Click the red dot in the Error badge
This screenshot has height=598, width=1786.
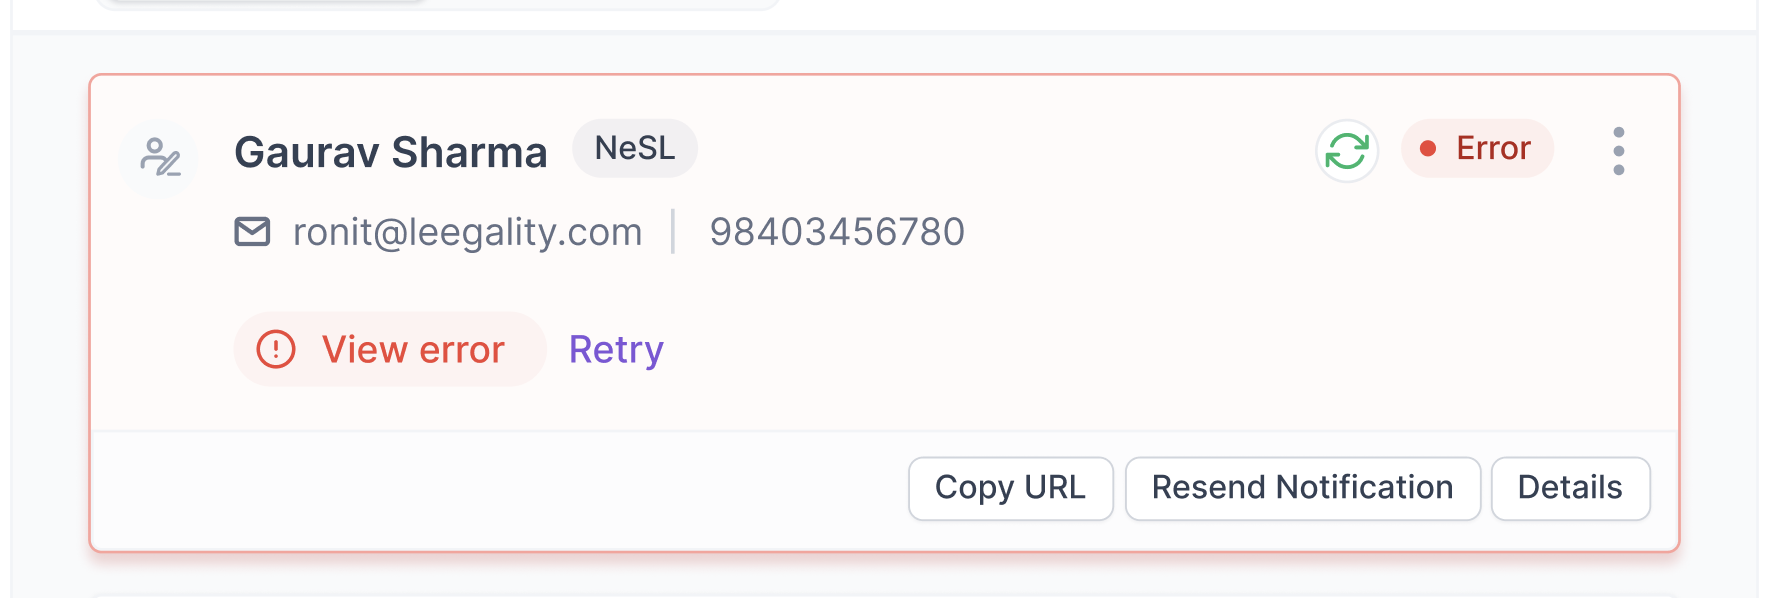click(1428, 149)
